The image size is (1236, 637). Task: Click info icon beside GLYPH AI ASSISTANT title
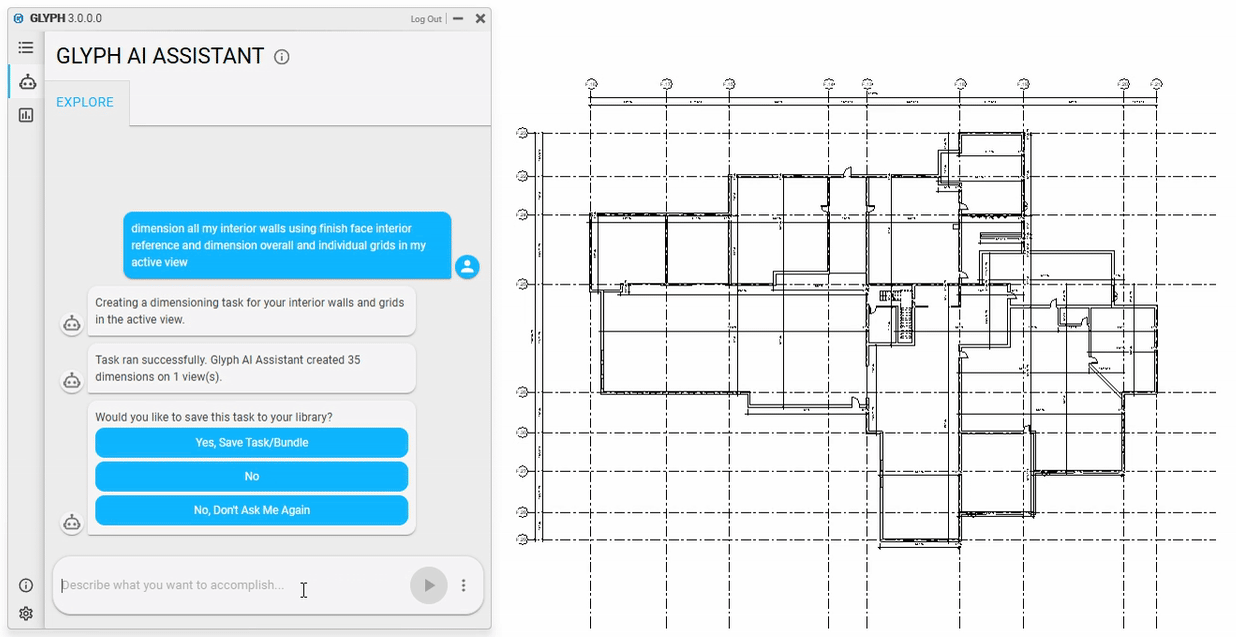pyautogui.click(x=282, y=57)
